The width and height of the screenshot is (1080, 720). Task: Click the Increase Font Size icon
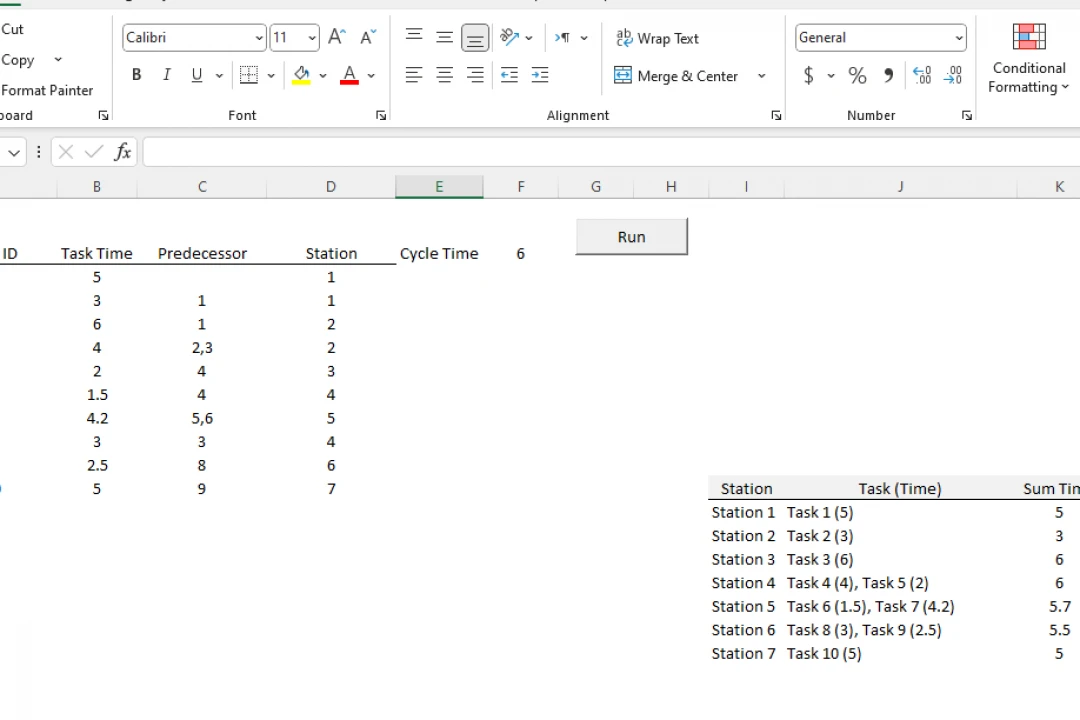tap(337, 38)
